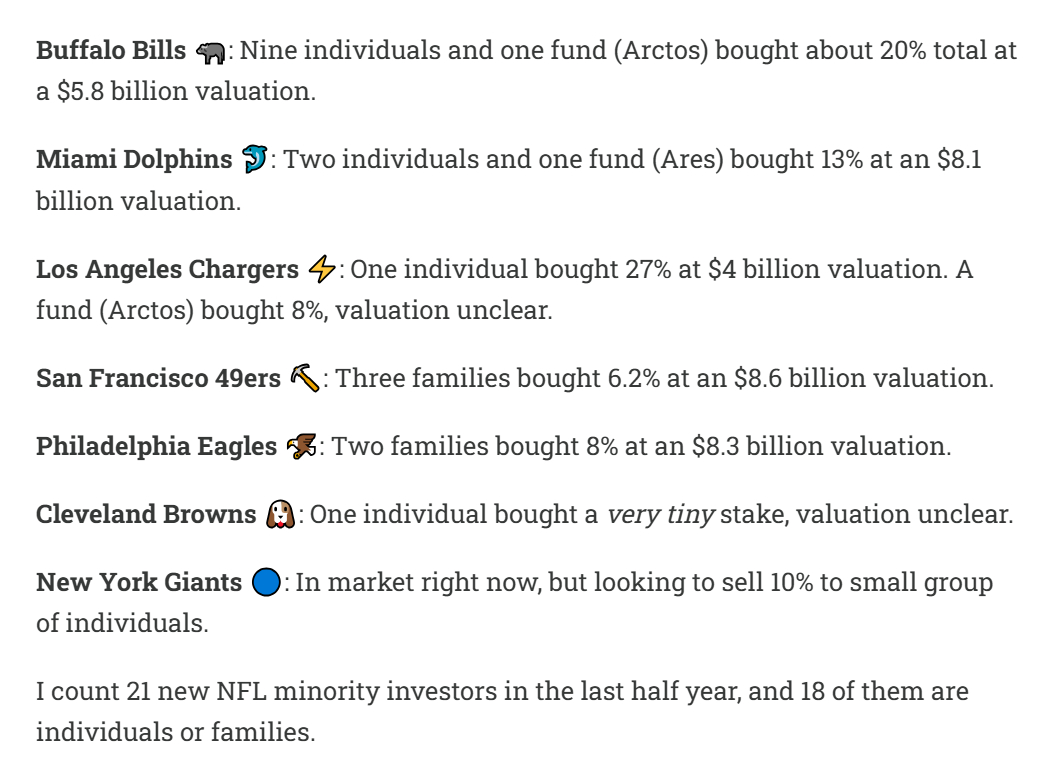Click the blue circle emoji beside Giants
1042x774 pixels.
tap(265, 583)
